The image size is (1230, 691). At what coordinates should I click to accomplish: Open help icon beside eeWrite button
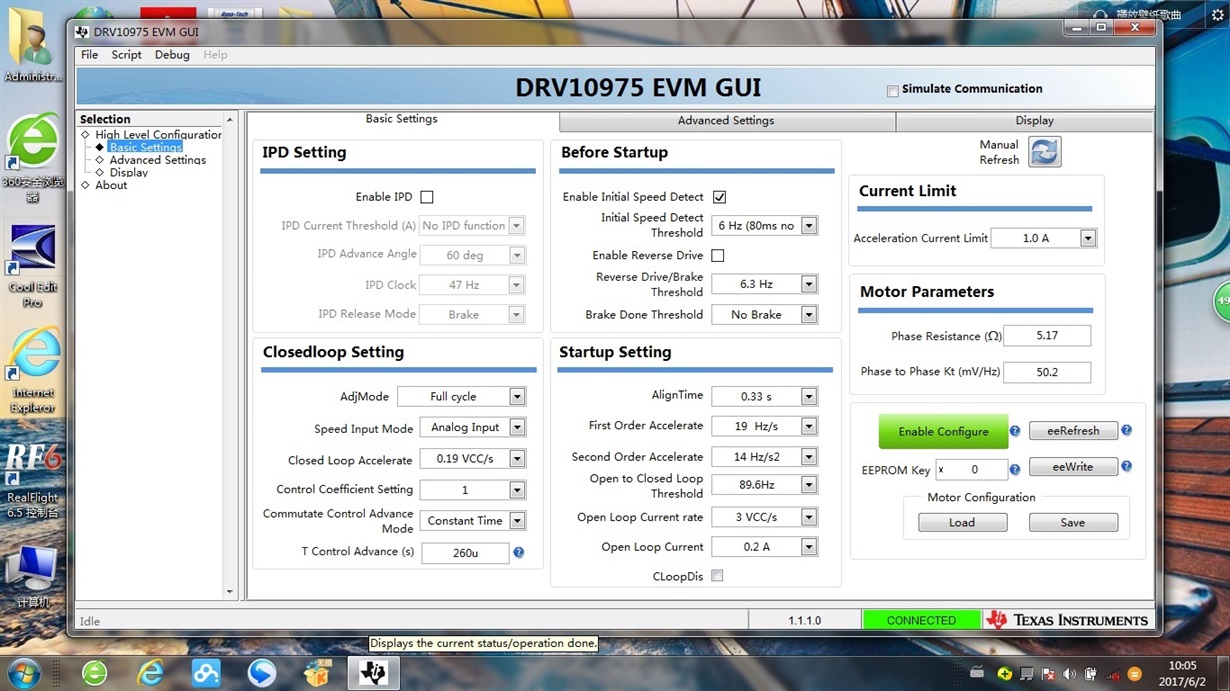1126,467
